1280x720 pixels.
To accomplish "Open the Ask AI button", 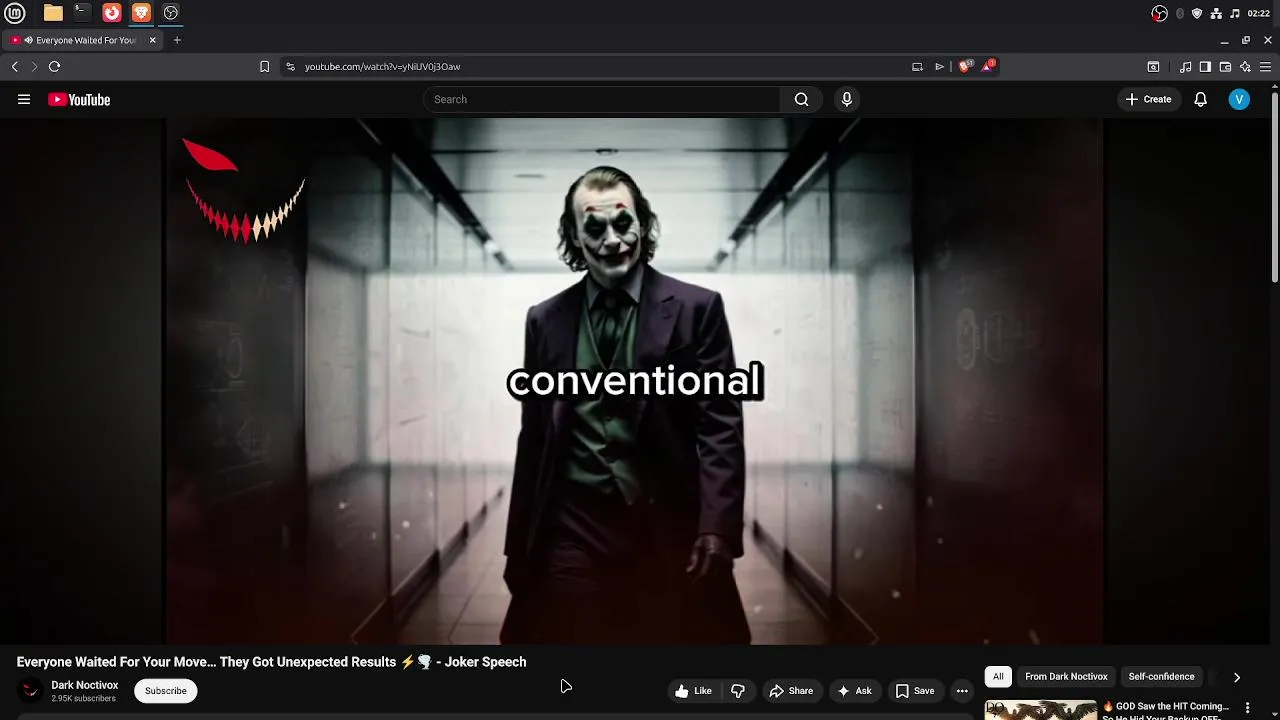I will [855, 691].
